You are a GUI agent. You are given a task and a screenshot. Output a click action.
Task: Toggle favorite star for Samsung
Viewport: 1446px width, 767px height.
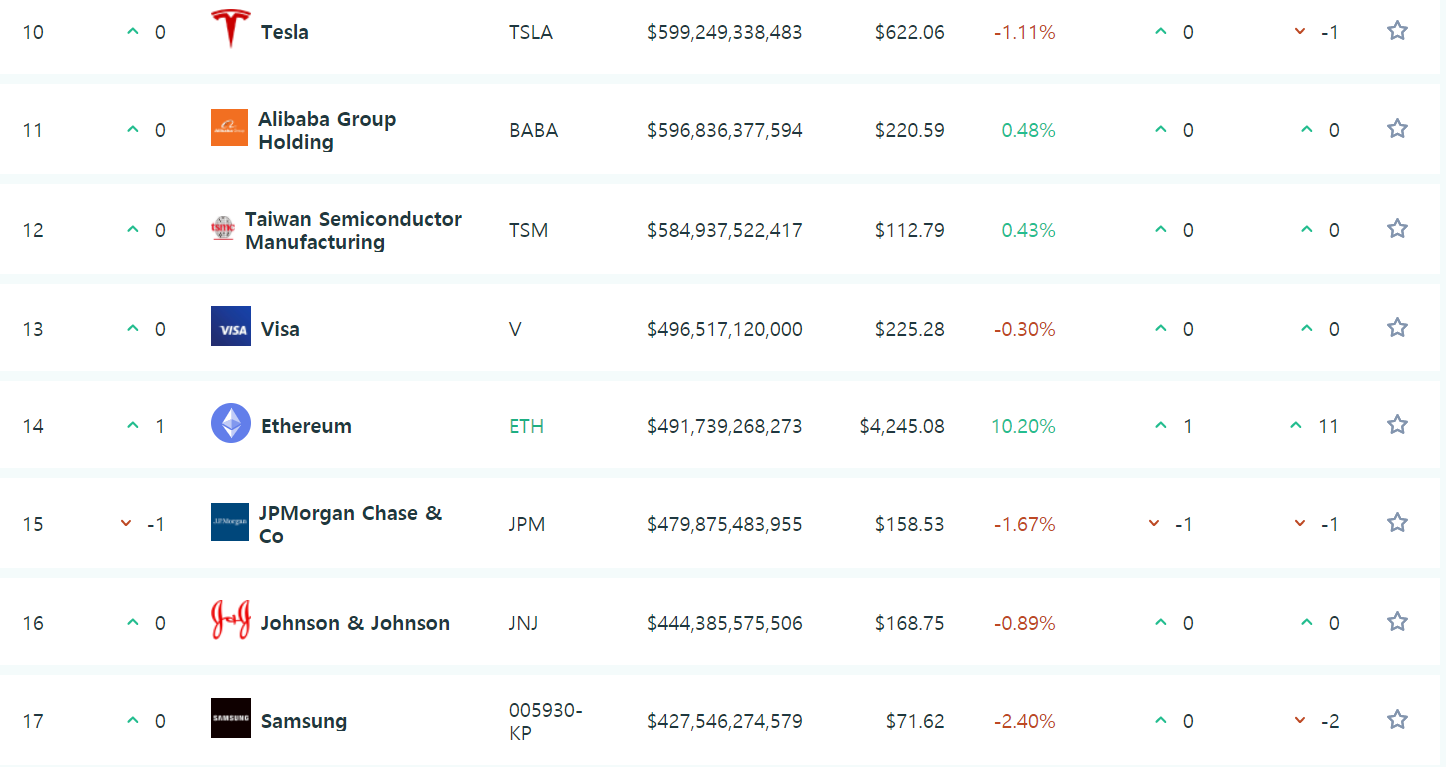[x=1397, y=720]
